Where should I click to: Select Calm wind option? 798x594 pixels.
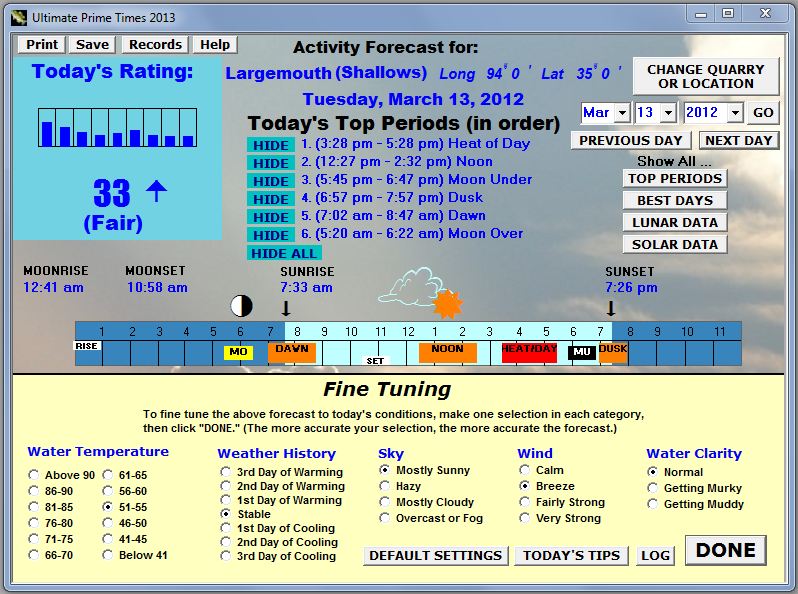click(x=524, y=470)
